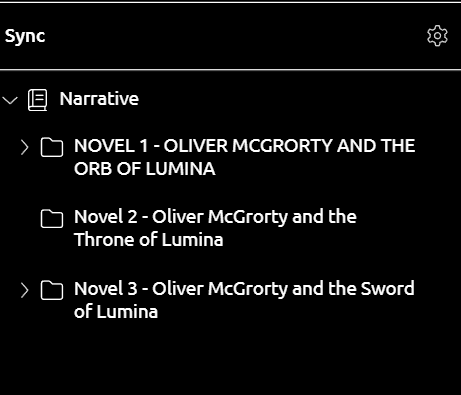Viewport: 461px width, 395px height.
Task: Open Sync settings via the gear icon
Action: [437, 36]
